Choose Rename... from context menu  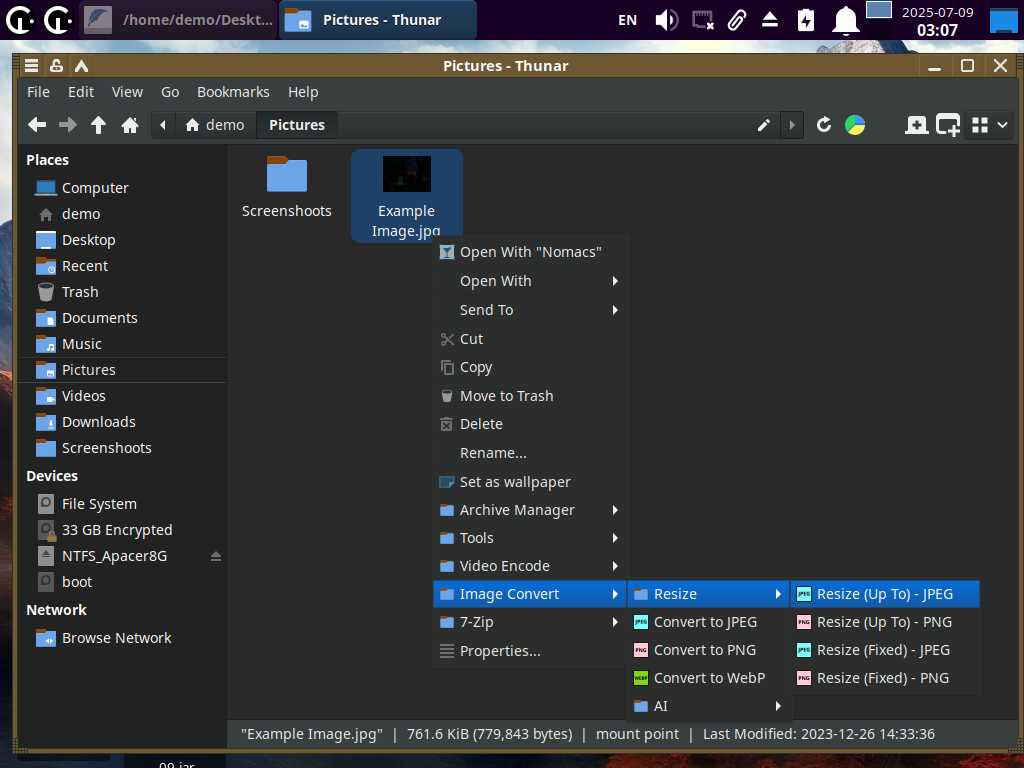pos(530,453)
